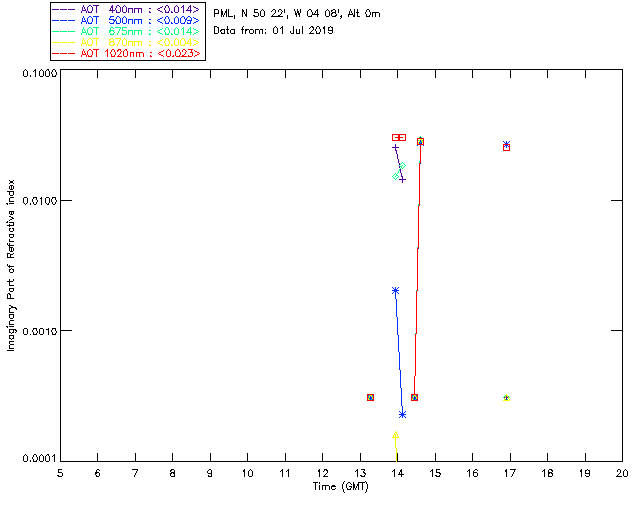Click the 'Data from: 01 Jul 2019' text
The image size is (640, 512).
[x=273, y=31]
